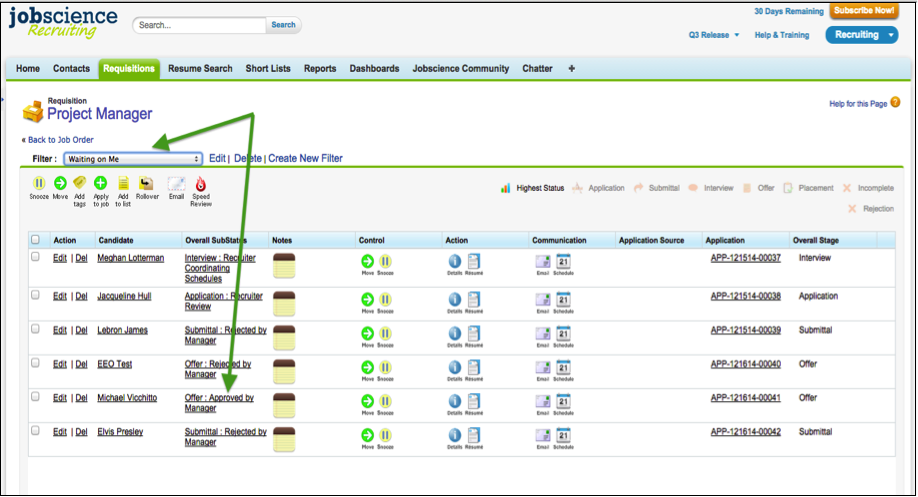
Task: Add a new tab with plus icon
Action: pyautogui.click(x=571, y=68)
